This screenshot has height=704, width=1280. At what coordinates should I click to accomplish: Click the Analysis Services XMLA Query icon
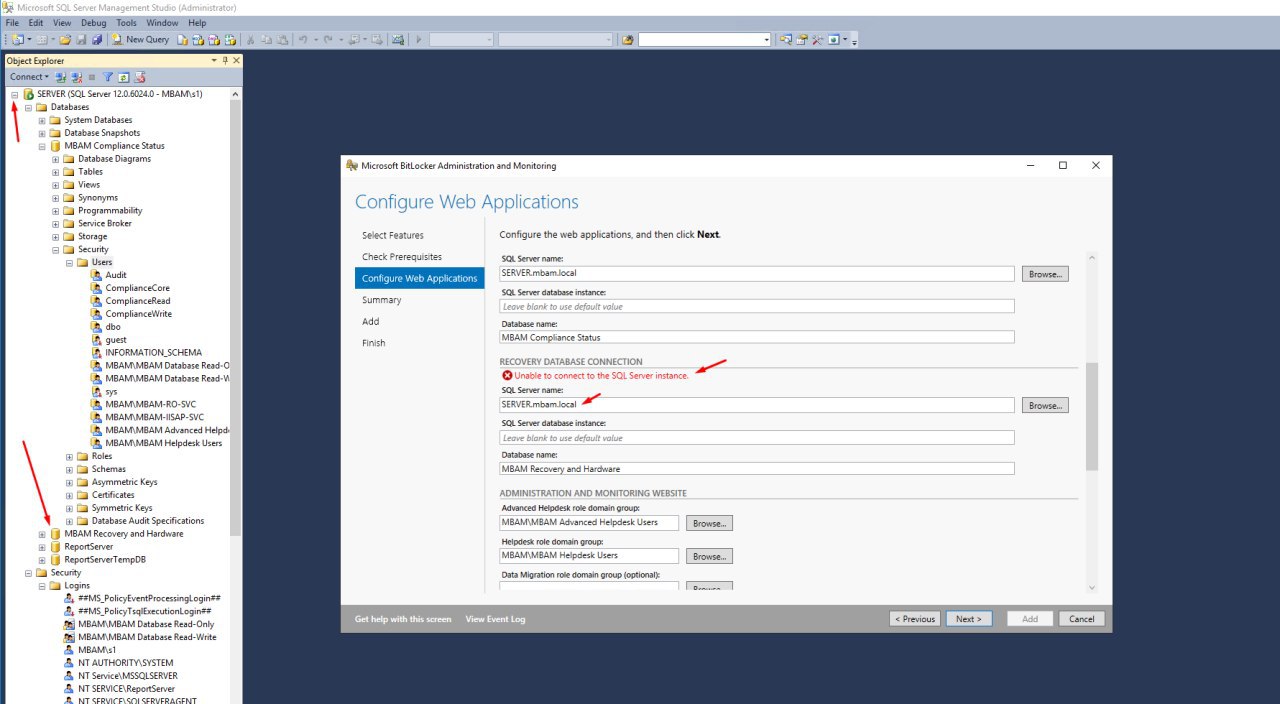[x=230, y=39]
